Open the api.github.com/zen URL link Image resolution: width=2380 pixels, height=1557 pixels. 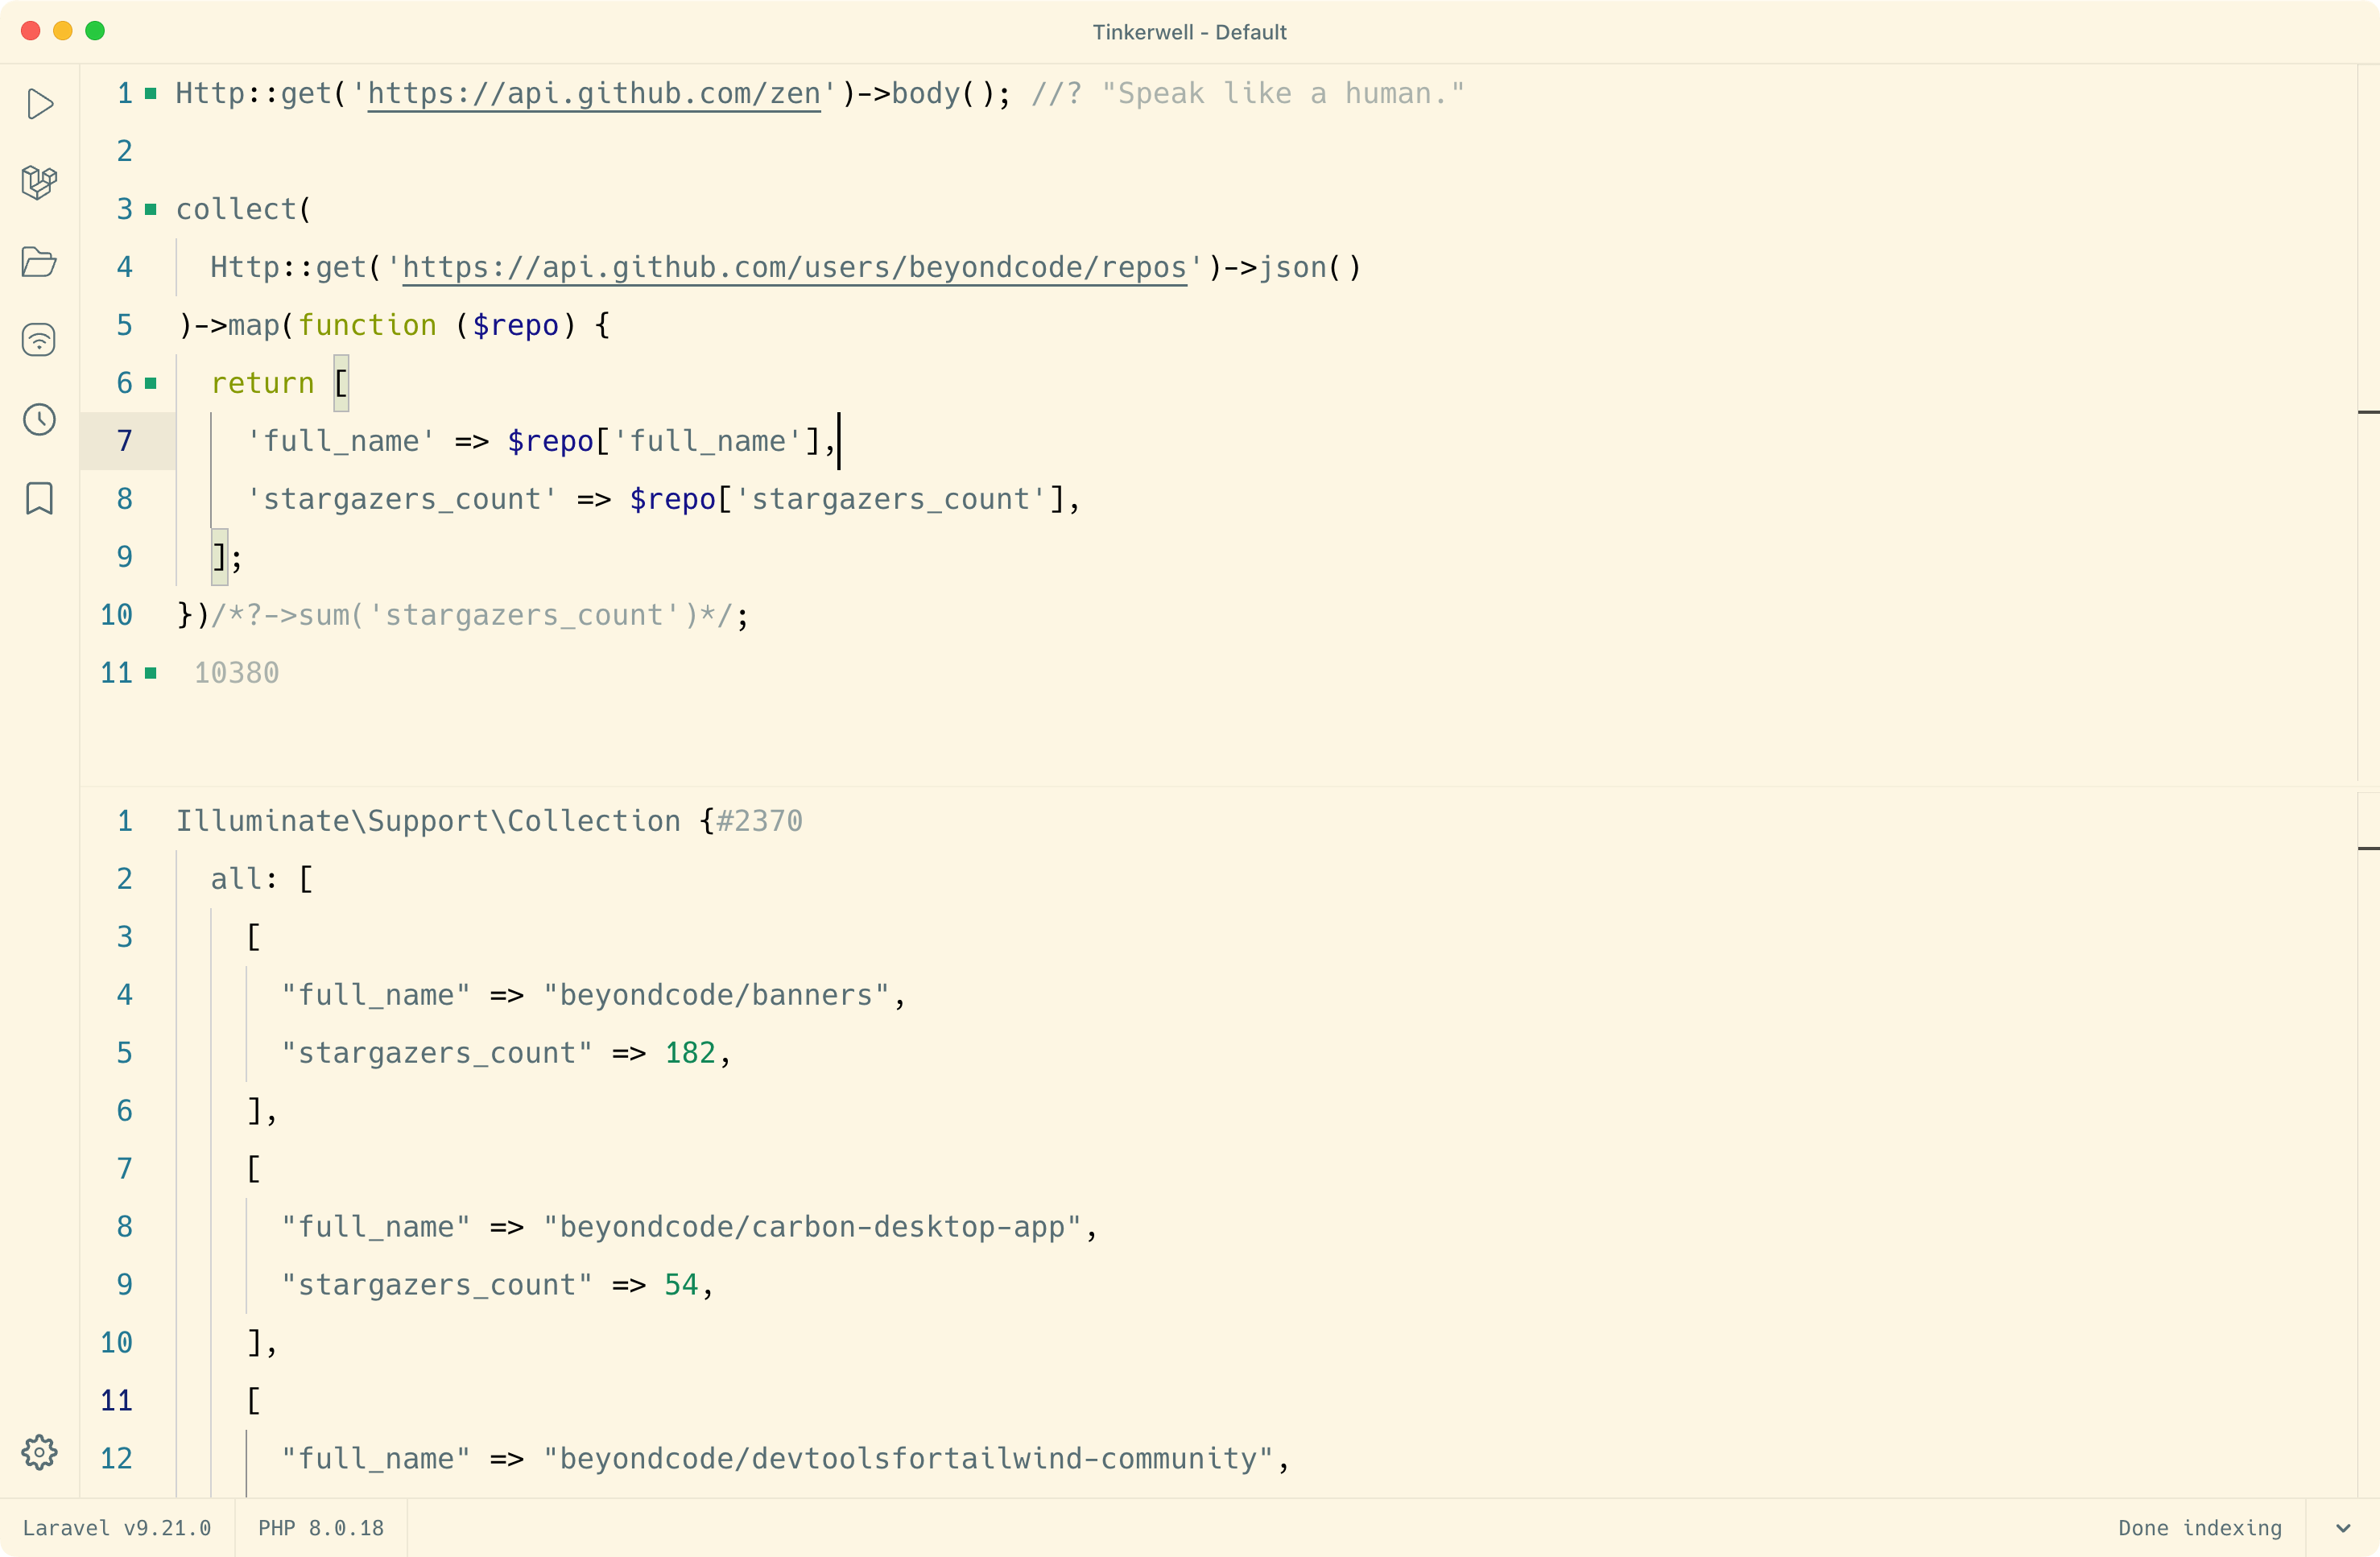coord(594,94)
